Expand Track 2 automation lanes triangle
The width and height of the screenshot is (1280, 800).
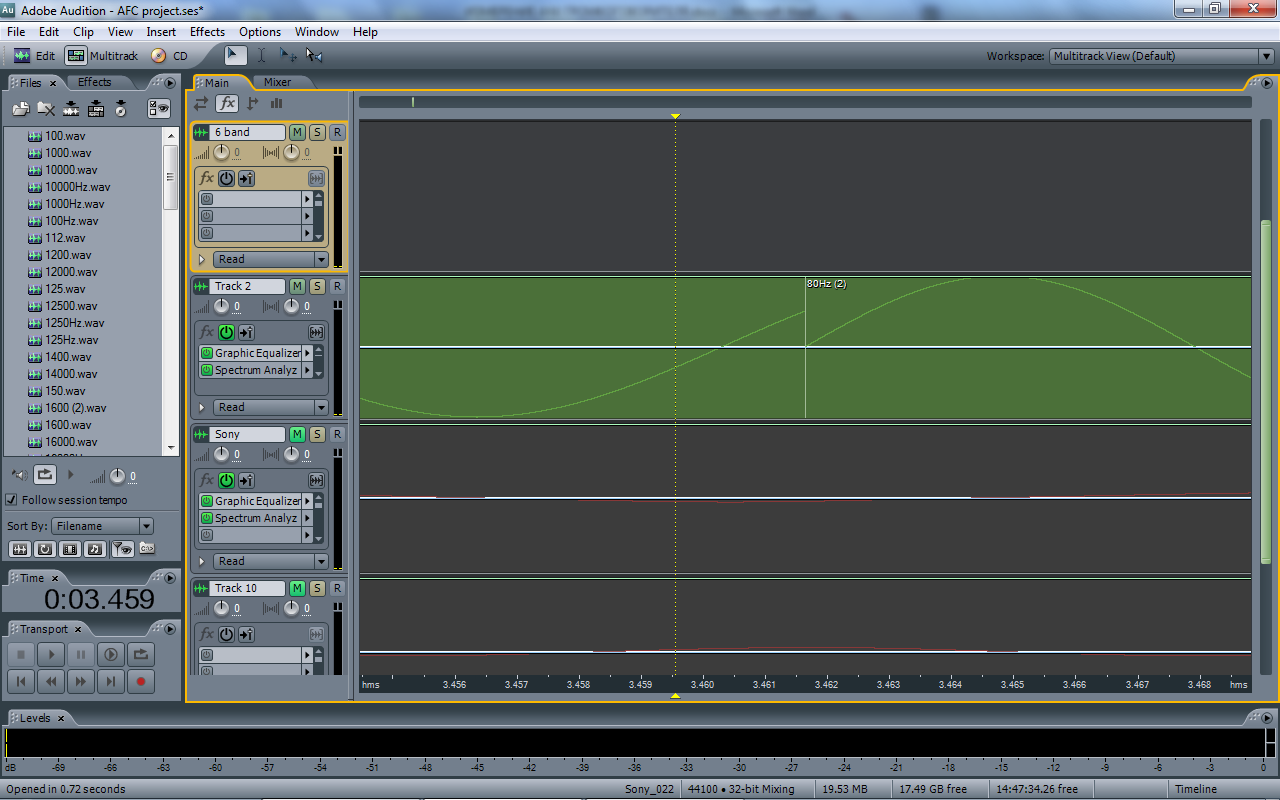click(202, 407)
